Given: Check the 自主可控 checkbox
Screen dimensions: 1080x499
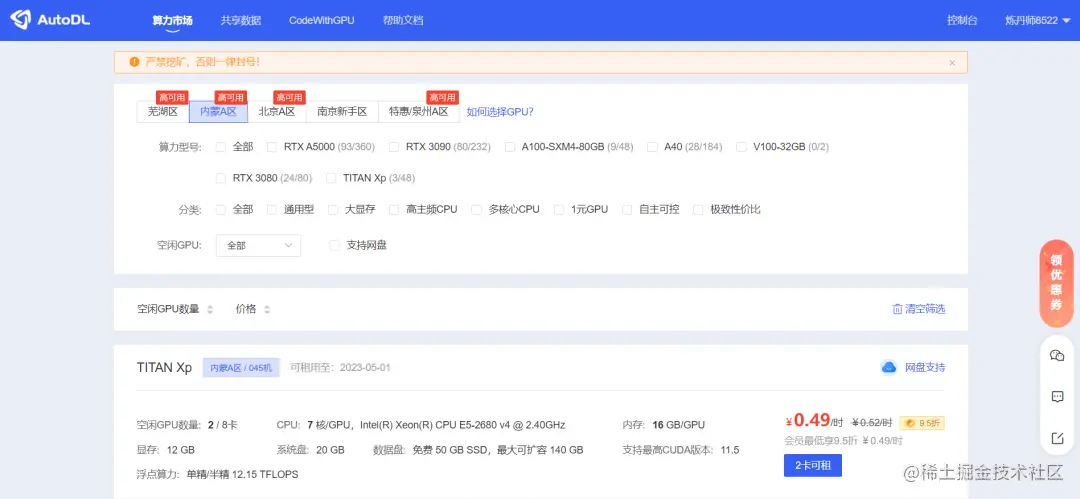Looking at the screenshot, I should (x=627, y=210).
